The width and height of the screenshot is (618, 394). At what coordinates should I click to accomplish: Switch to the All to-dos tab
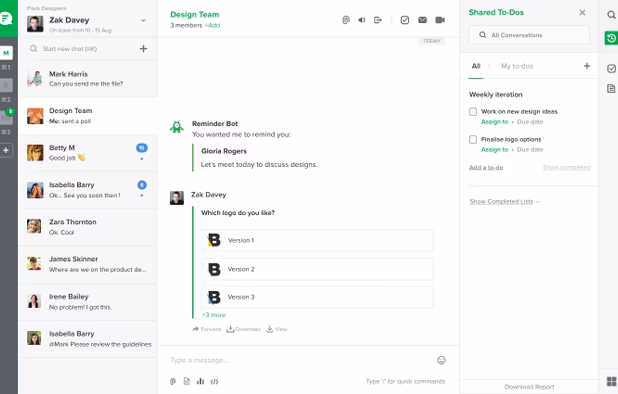click(x=476, y=66)
